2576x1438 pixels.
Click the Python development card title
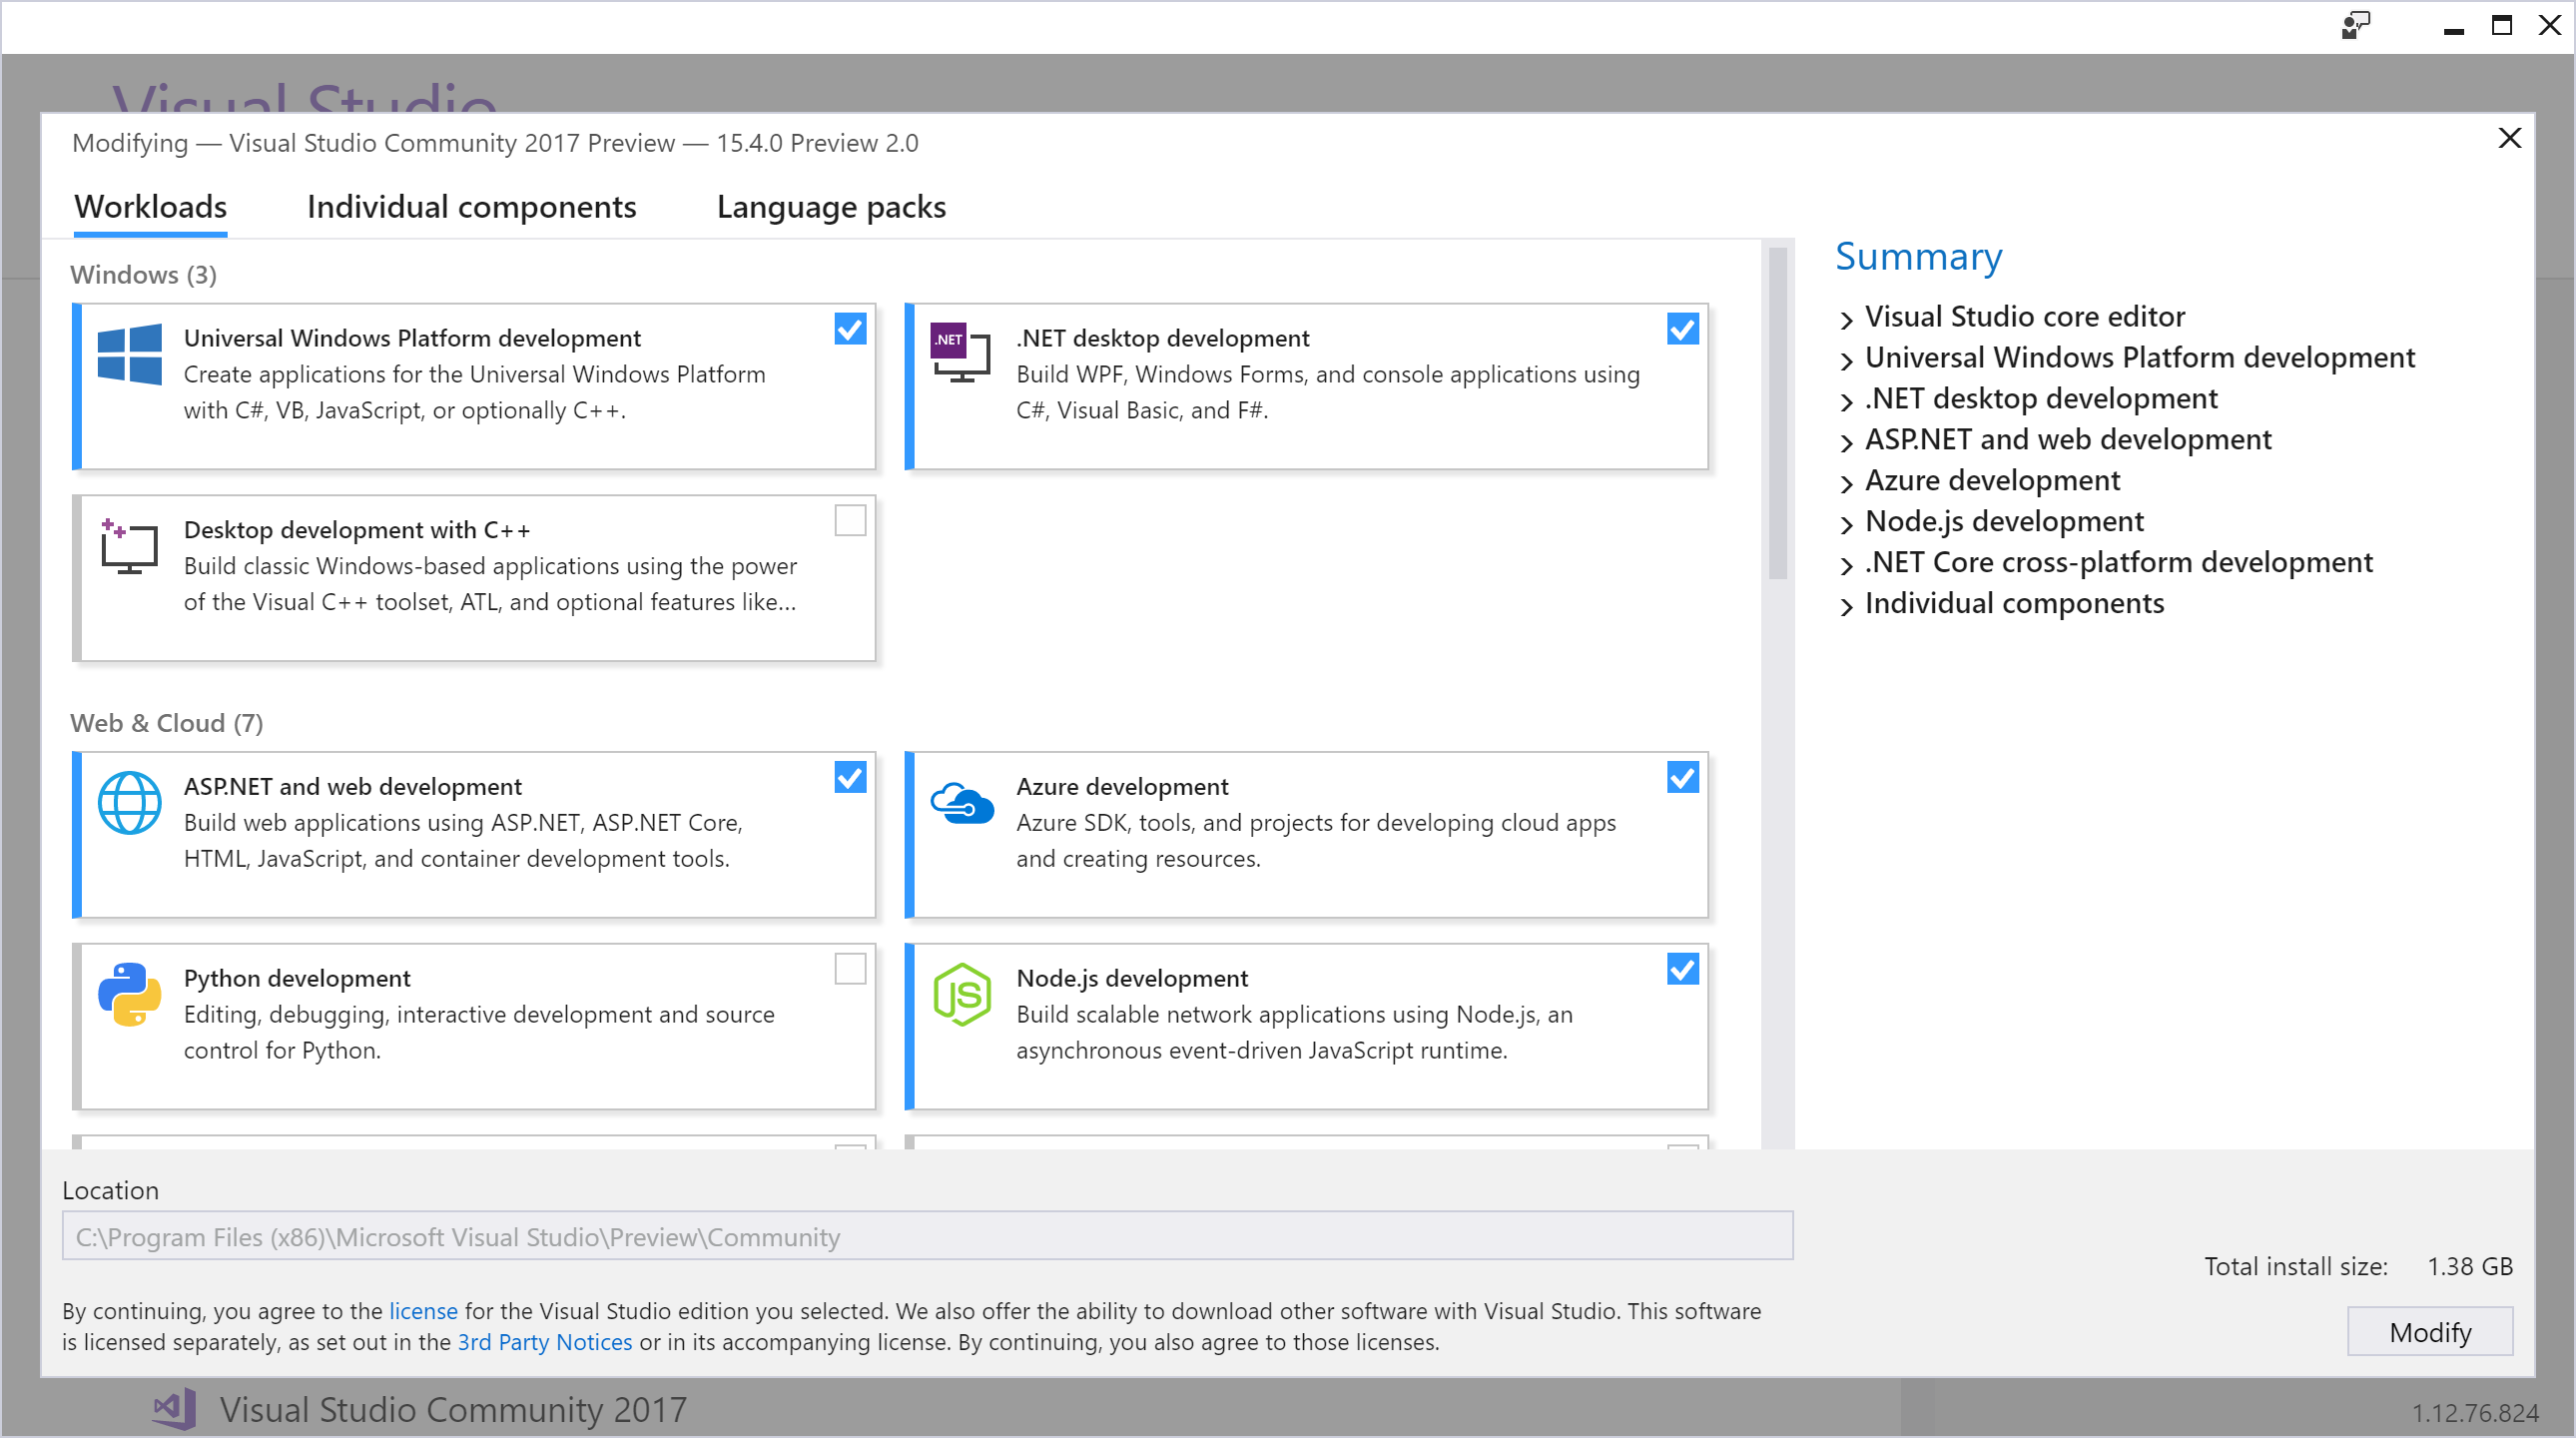297,978
